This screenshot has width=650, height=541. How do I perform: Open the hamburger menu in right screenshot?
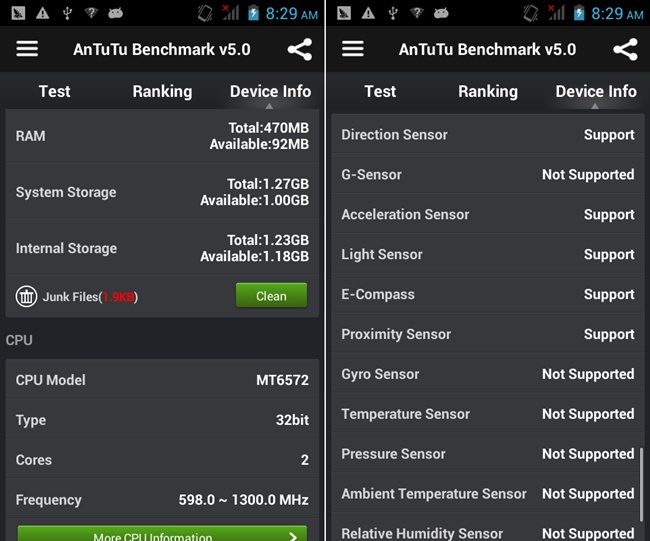coord(353,49)
